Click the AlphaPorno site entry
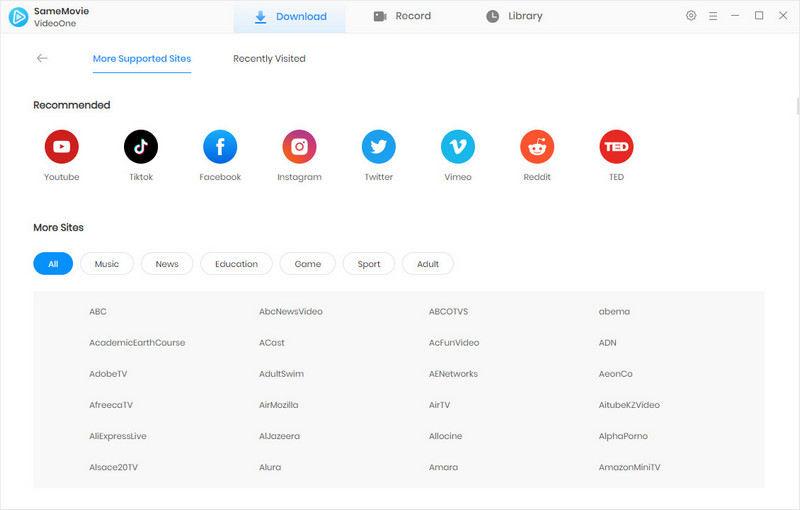This screenshot has height=510, width=800. 623,436
